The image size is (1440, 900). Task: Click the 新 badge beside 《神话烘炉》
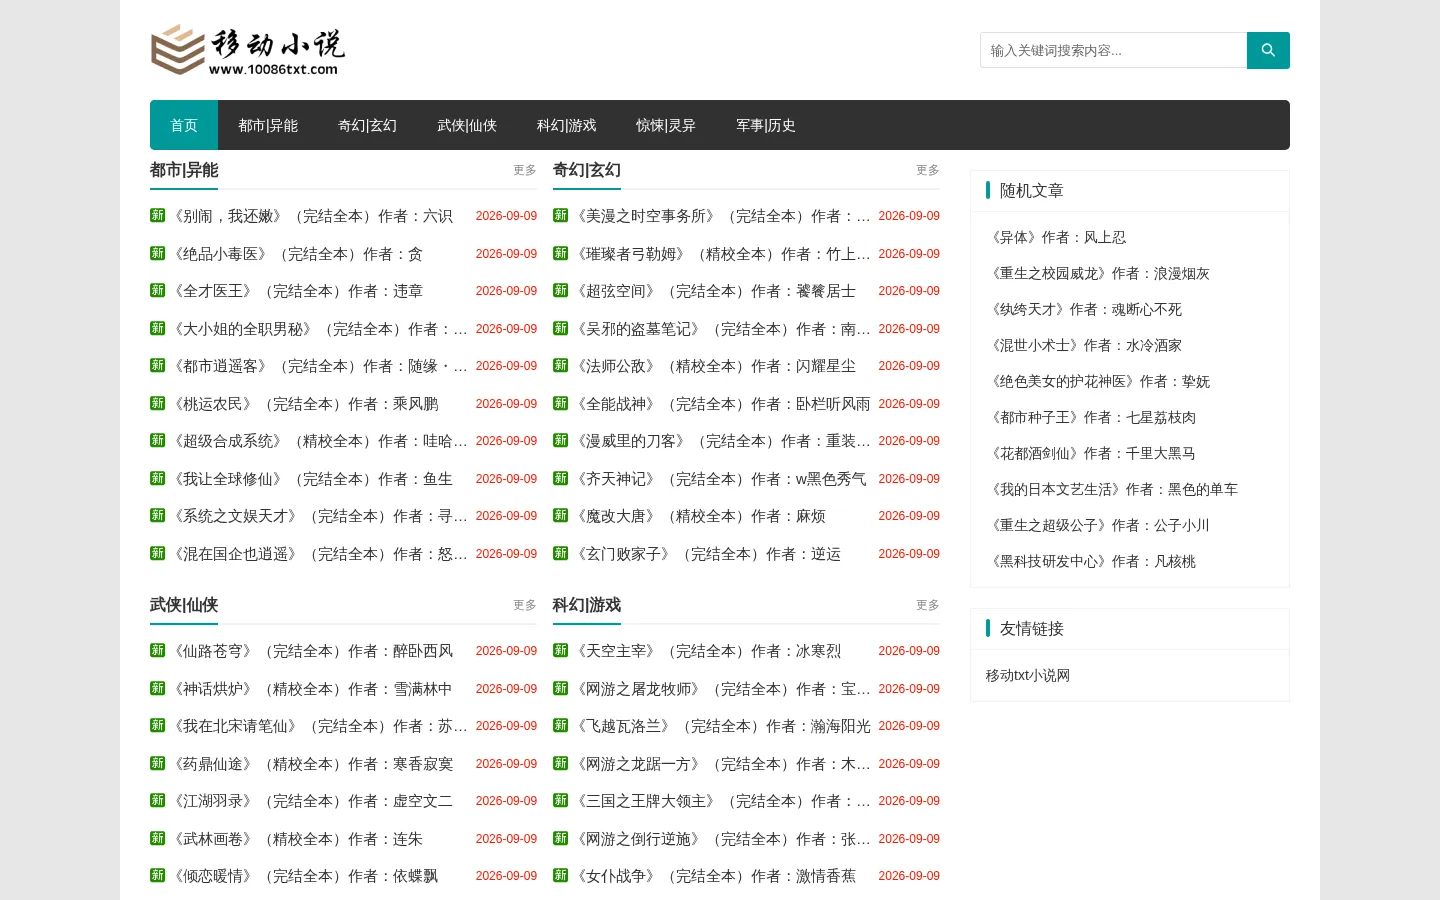158,688
